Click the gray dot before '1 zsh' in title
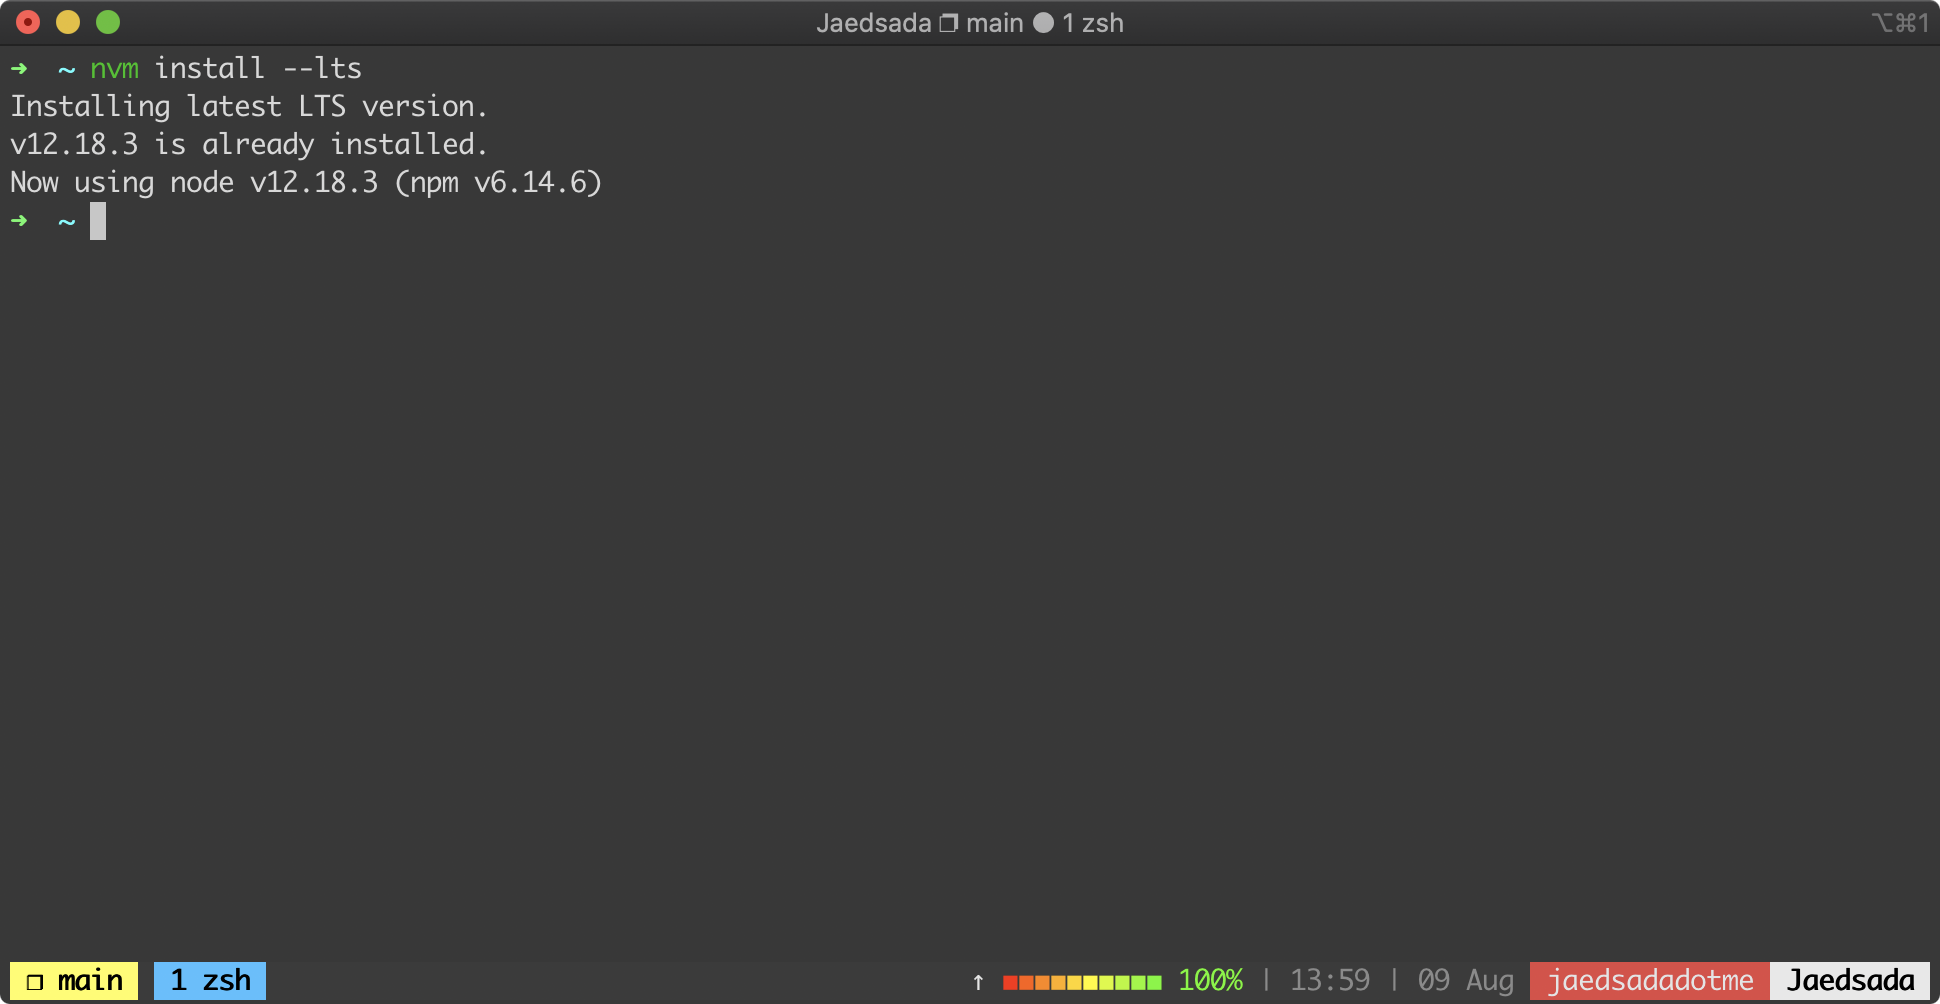 coord(1043,23)
